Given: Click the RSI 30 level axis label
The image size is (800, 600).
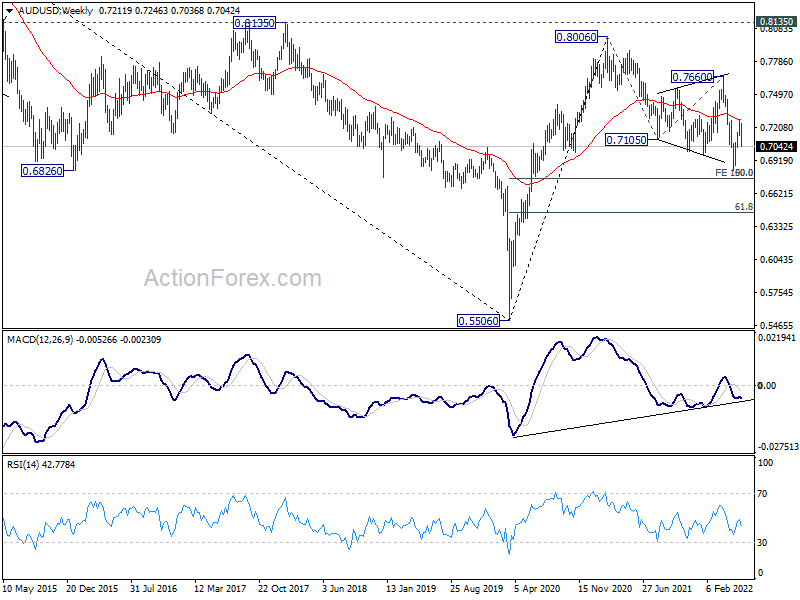Looking at the screenshot, I should [x=762, y=543].
